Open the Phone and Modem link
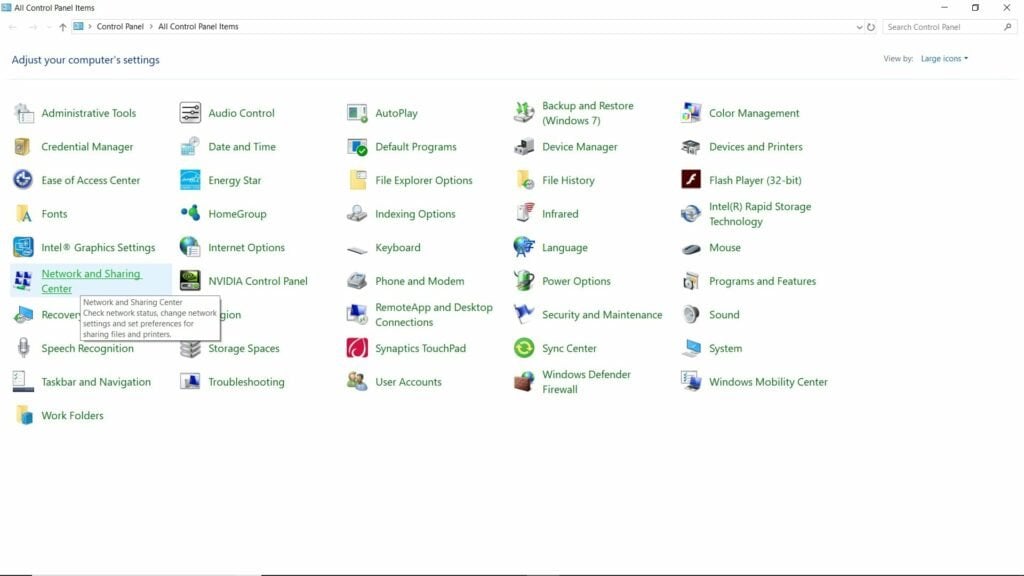The image size is (1024, 576). coord(419,281)
